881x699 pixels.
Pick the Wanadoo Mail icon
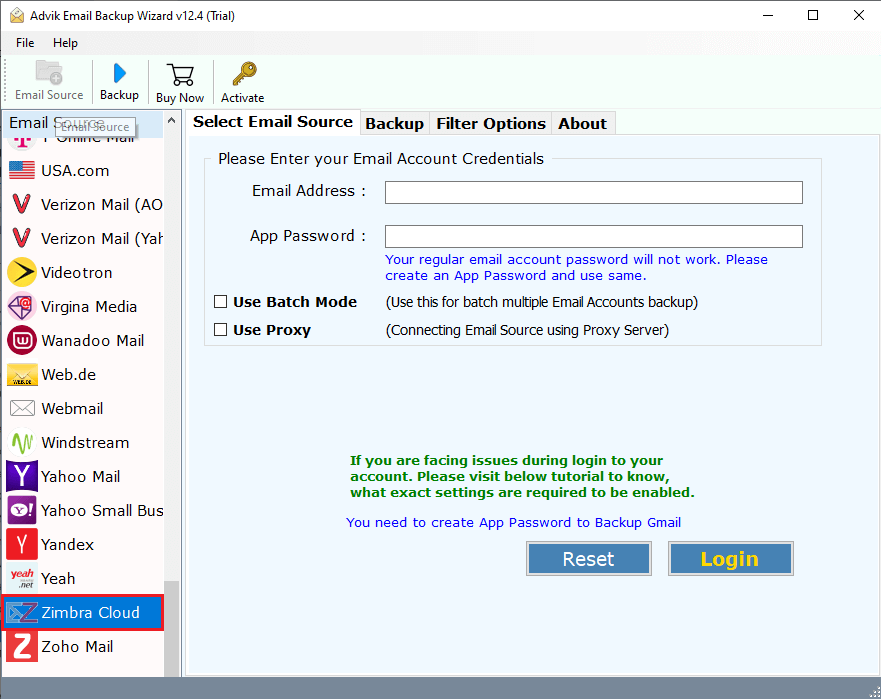pyautogui.click(x=22, y=341)
